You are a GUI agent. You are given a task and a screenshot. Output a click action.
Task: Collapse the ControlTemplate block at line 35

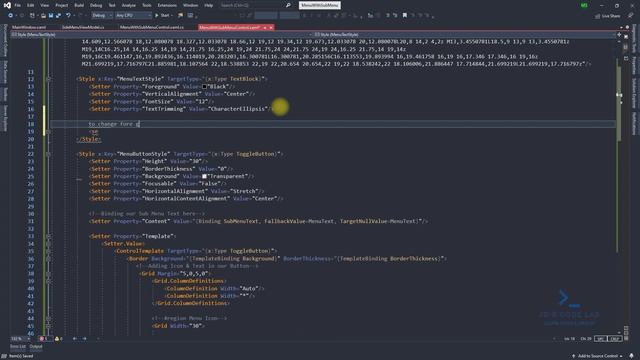(x=49, y=251)
